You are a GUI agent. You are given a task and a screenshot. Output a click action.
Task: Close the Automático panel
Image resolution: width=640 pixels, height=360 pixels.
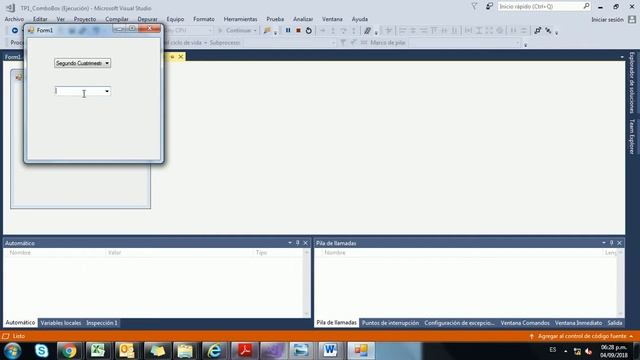point(305,243)
